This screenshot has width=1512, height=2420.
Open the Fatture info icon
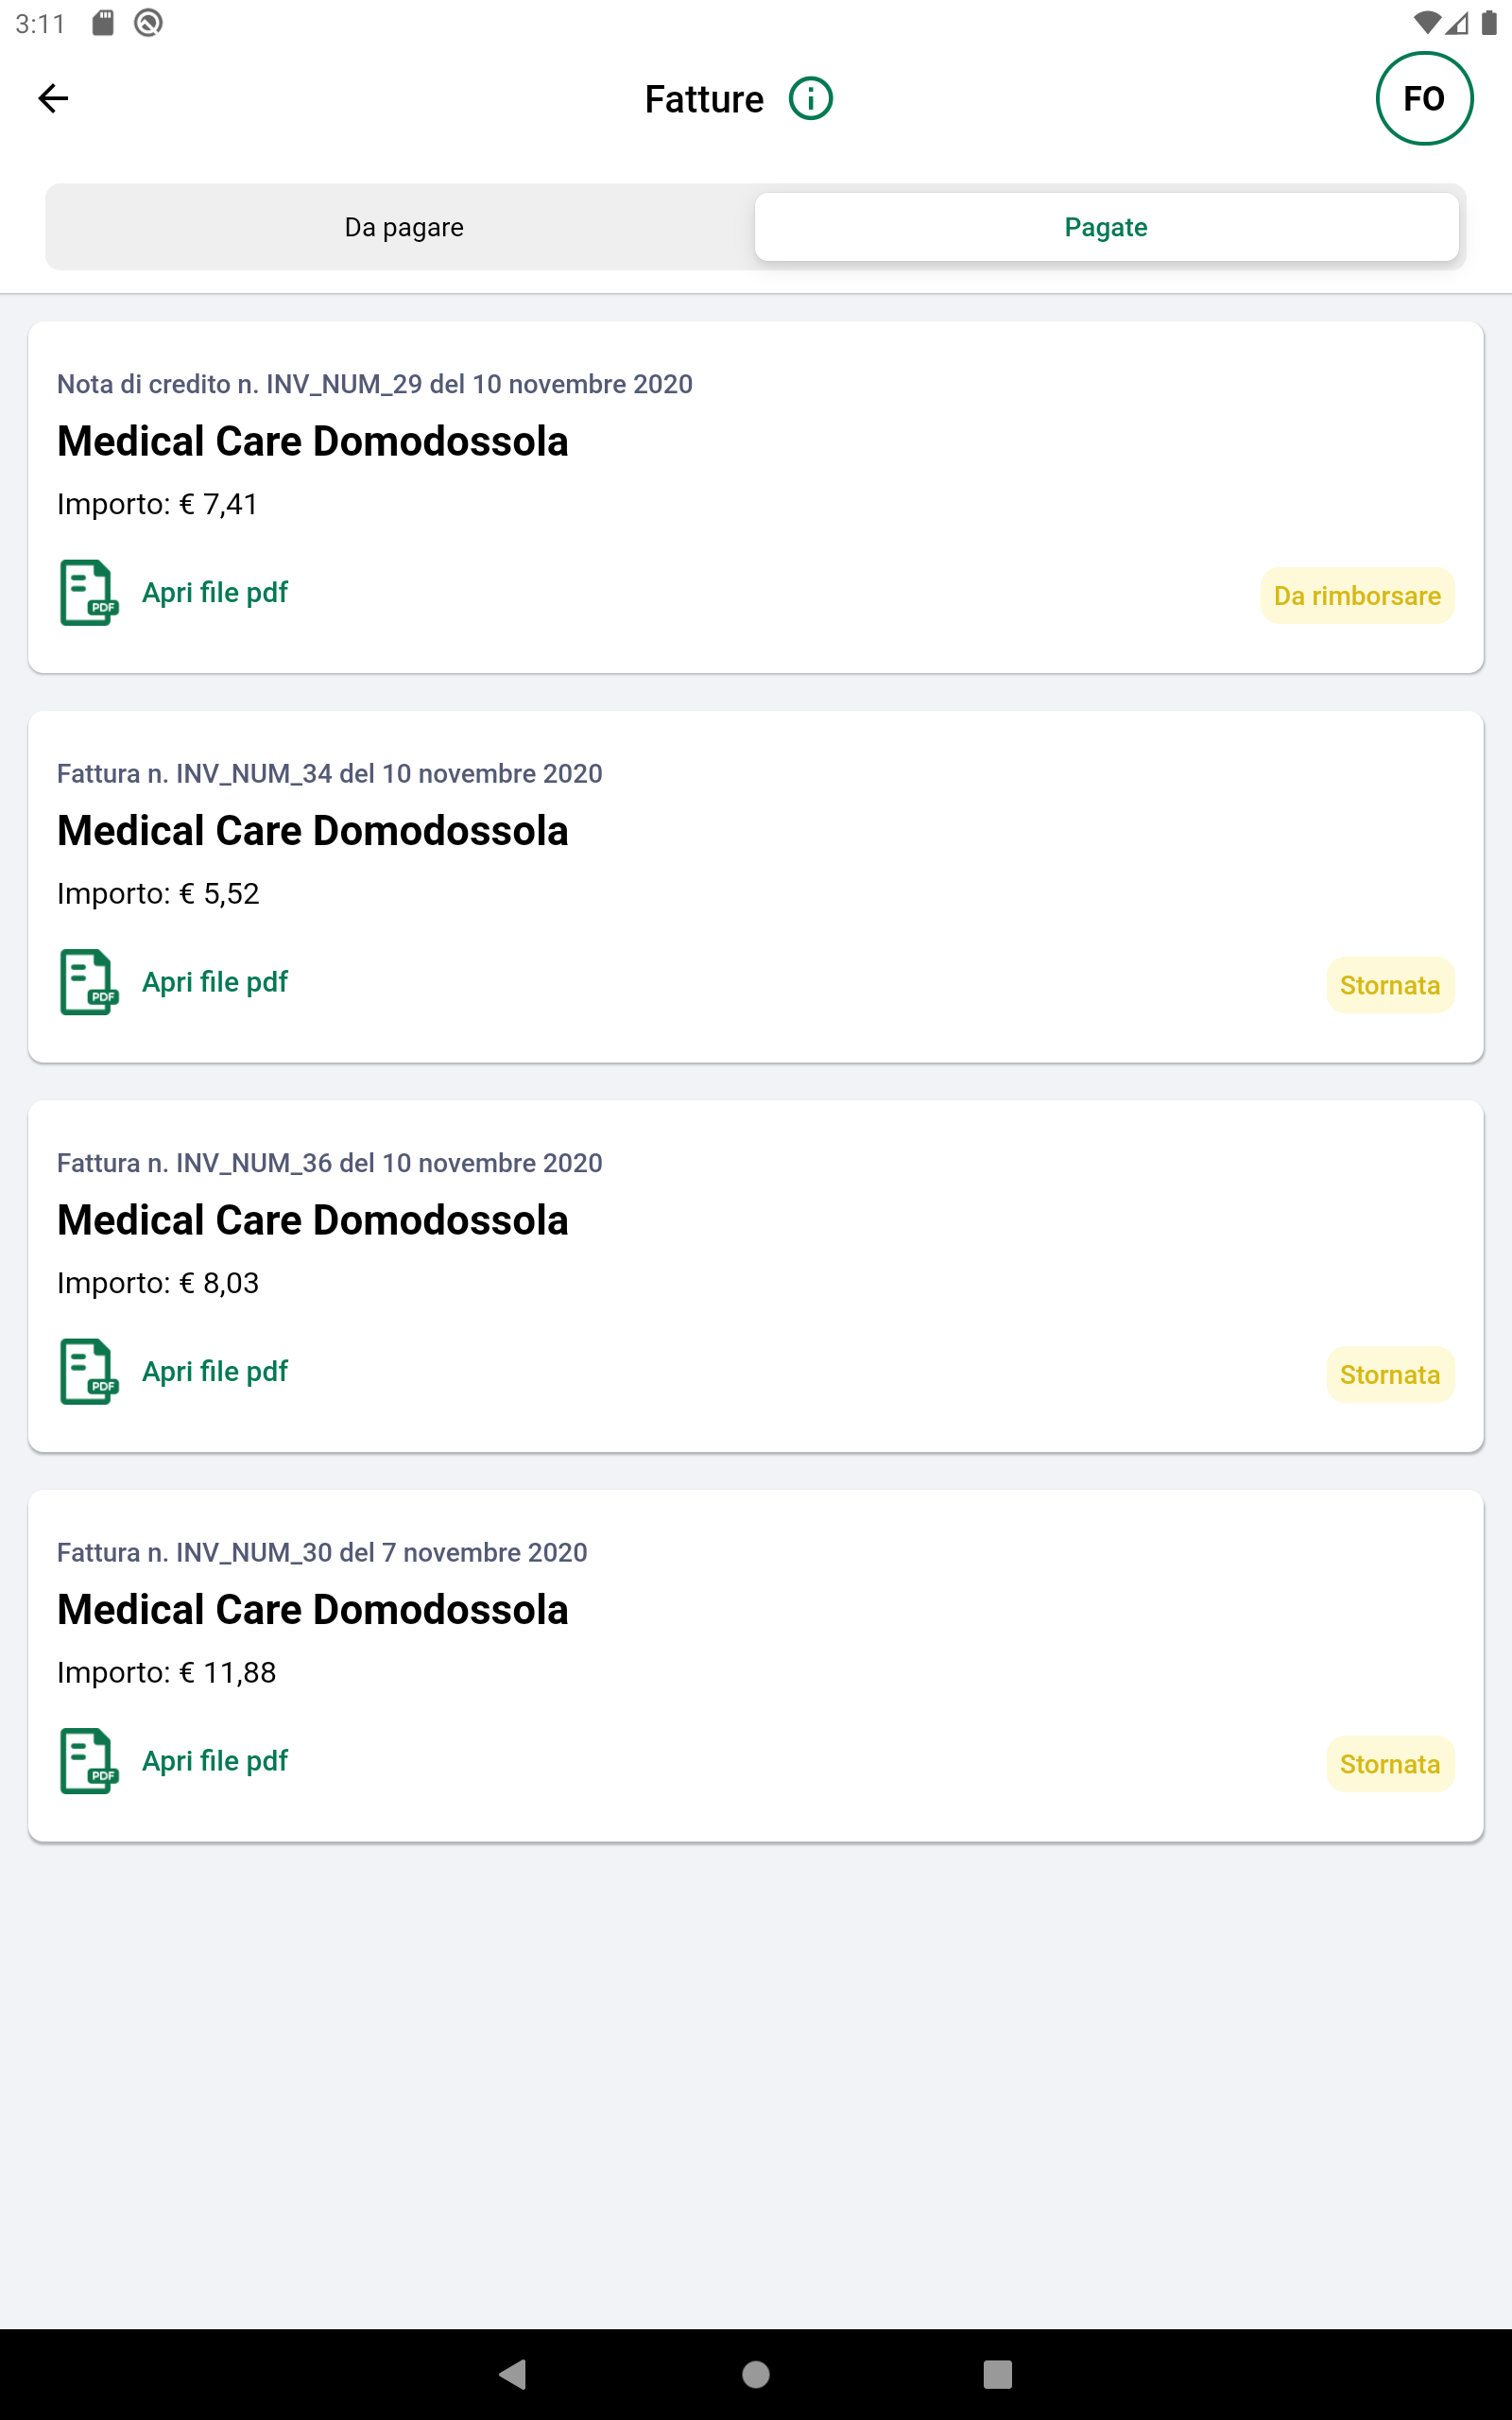pos(810,99)
